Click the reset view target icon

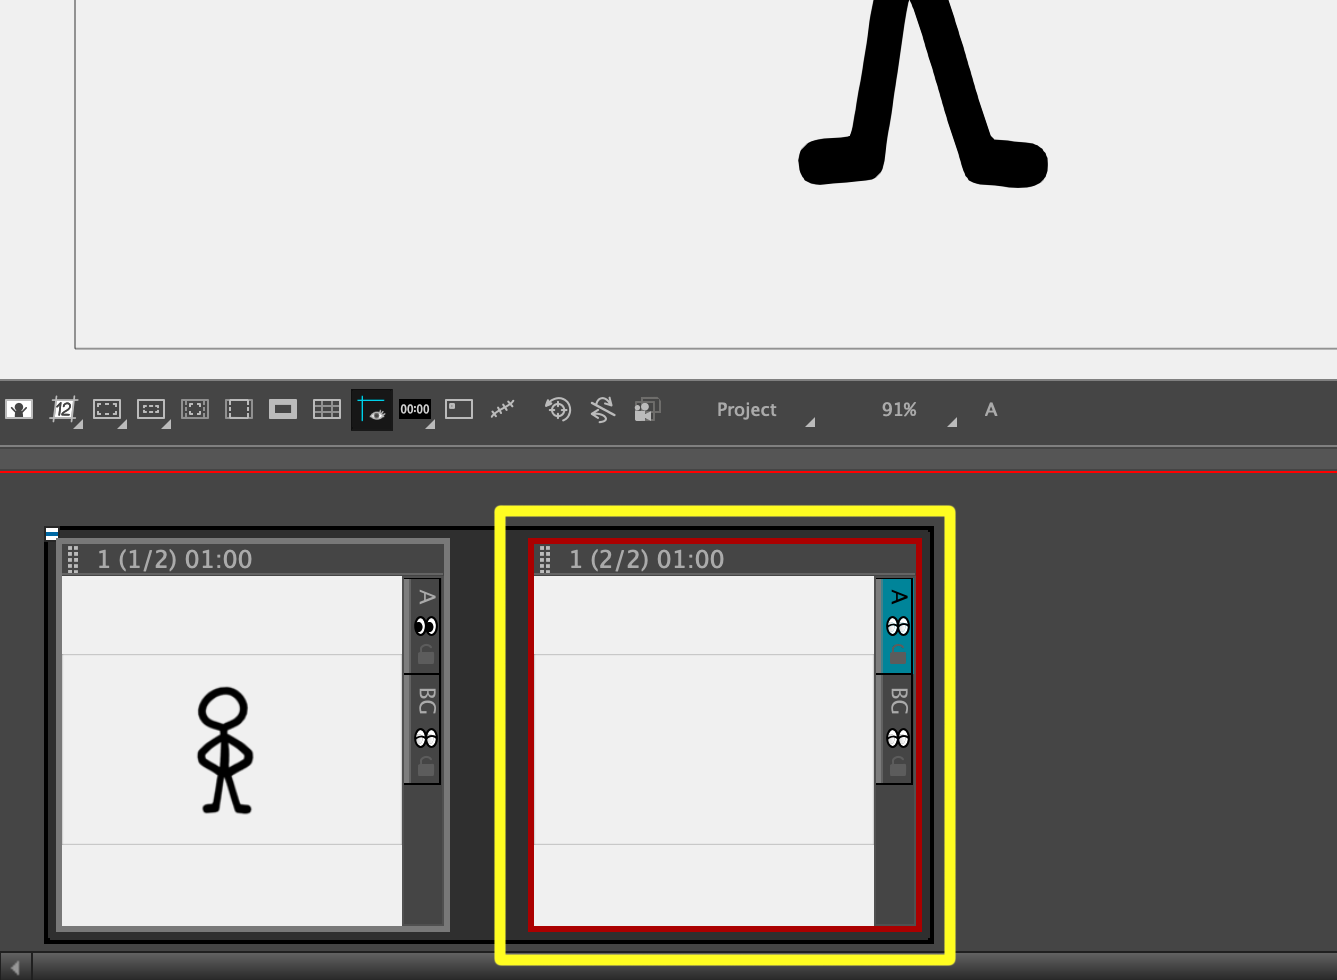click(558, 409)
